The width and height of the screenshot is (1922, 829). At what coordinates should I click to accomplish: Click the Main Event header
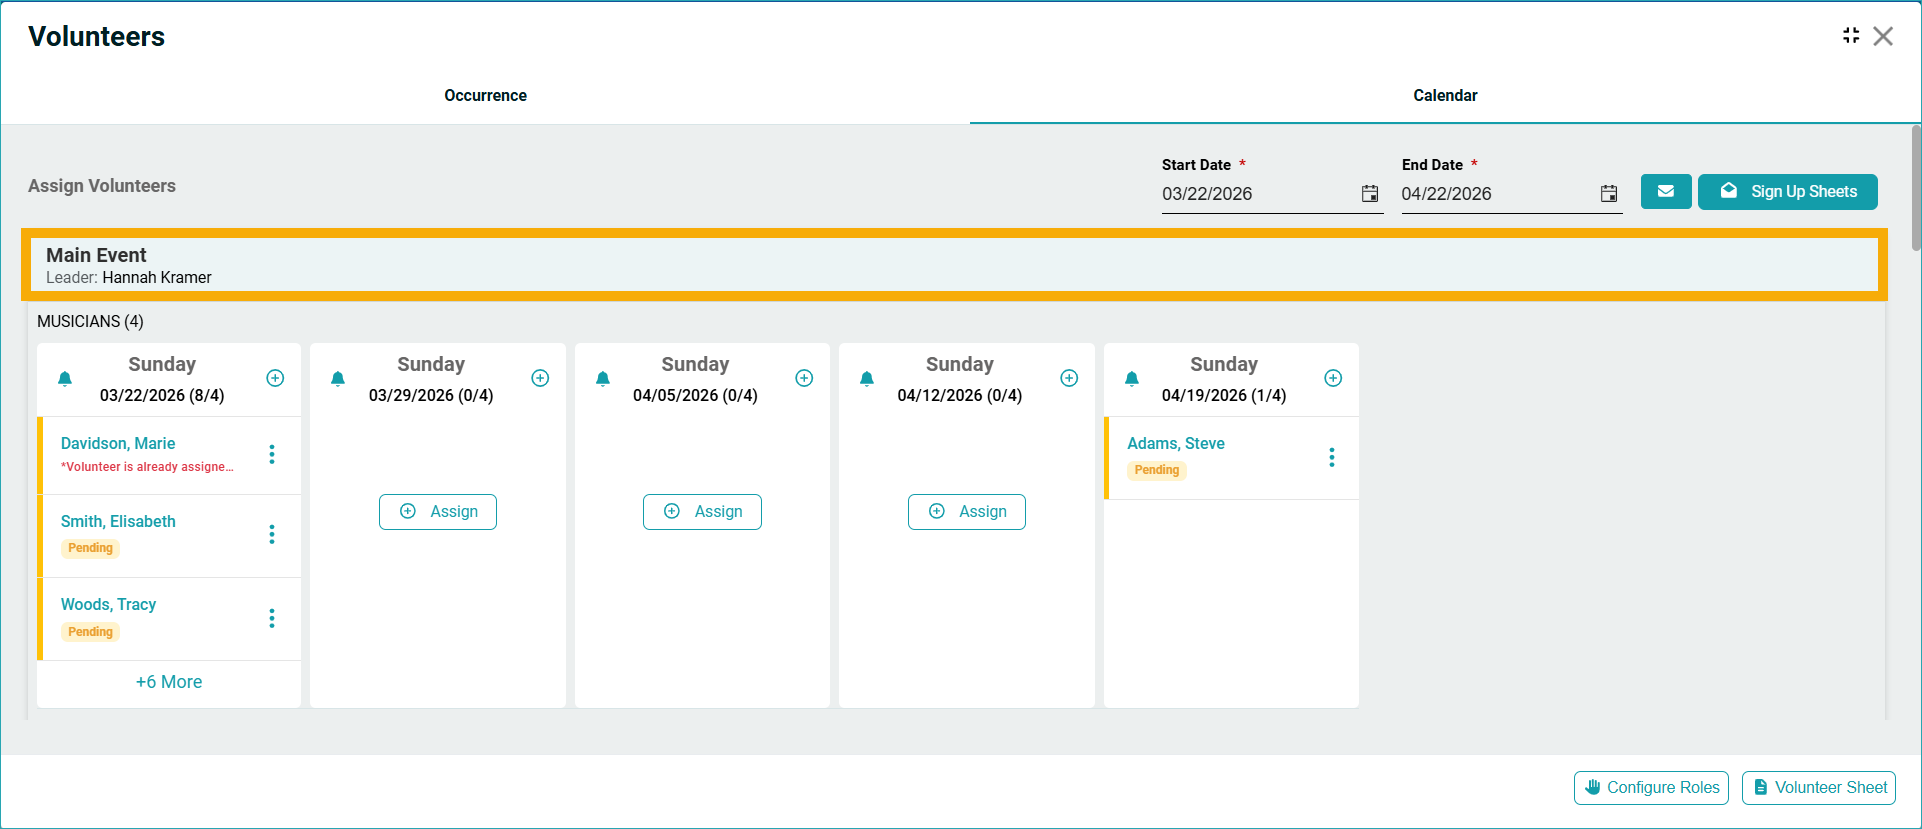955,265
